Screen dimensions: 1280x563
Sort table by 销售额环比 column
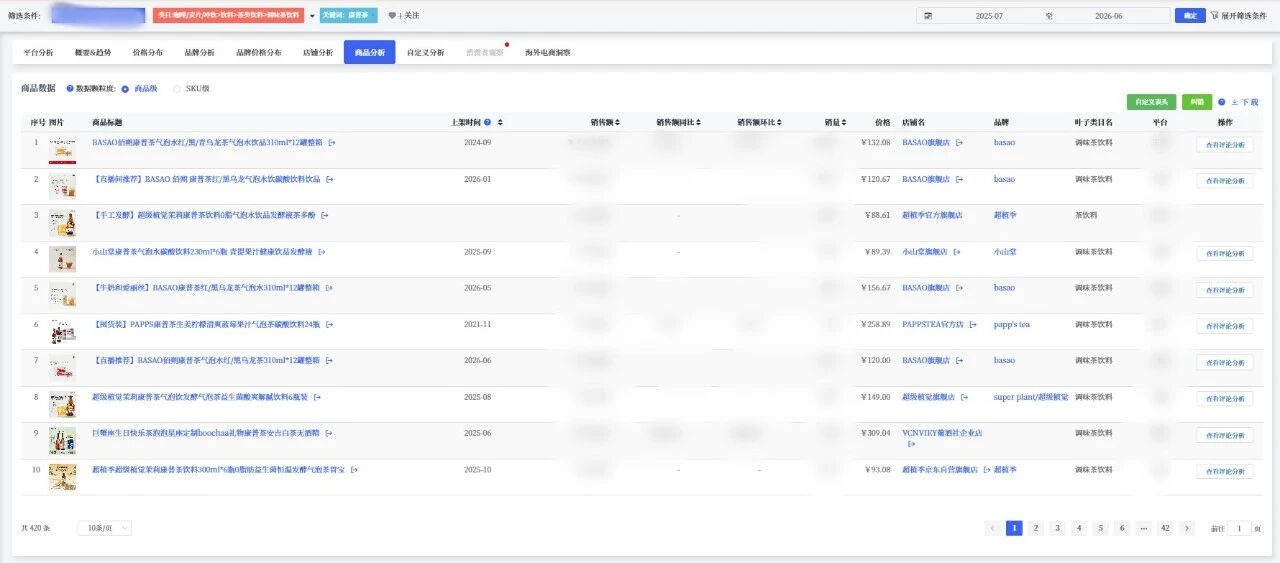point(781,122)
